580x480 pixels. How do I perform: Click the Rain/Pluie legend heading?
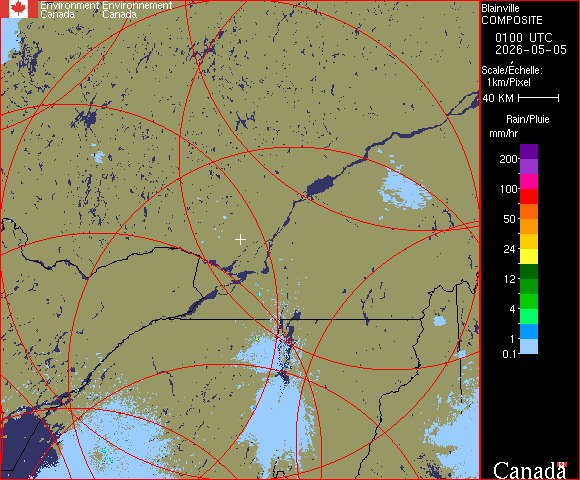point(527,119)
